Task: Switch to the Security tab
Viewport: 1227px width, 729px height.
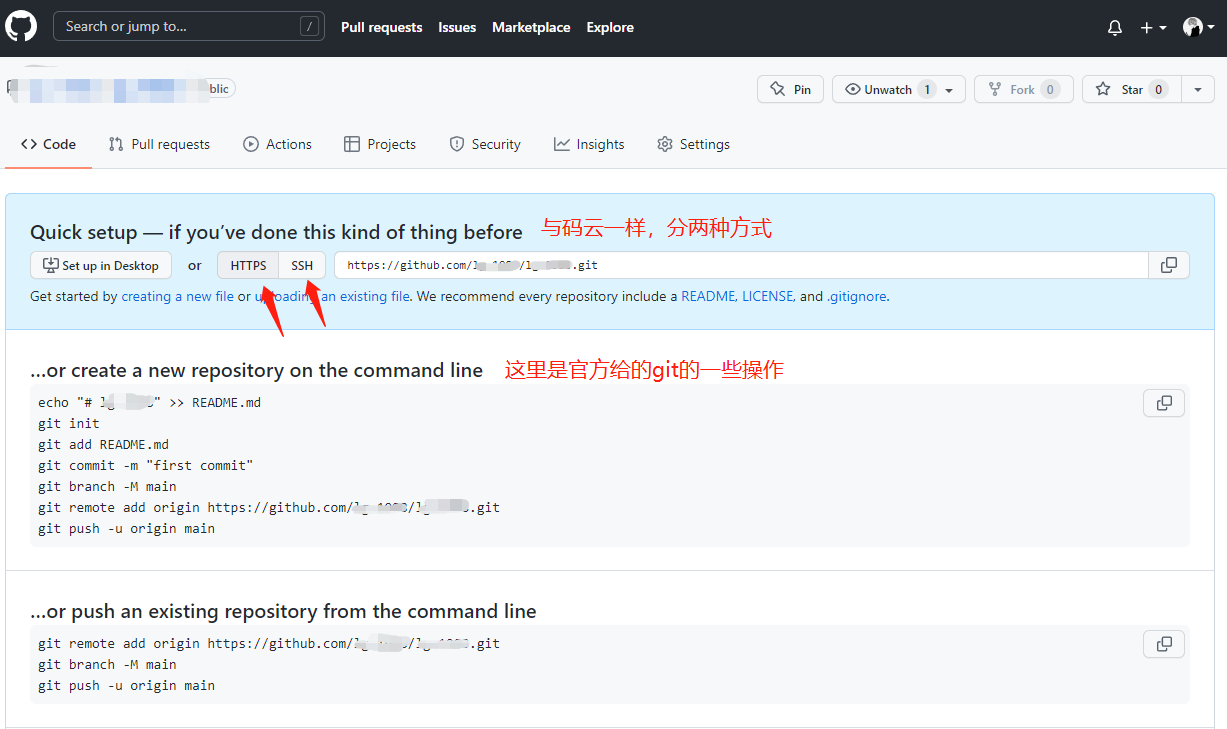Action: click(x=485, y=144)
